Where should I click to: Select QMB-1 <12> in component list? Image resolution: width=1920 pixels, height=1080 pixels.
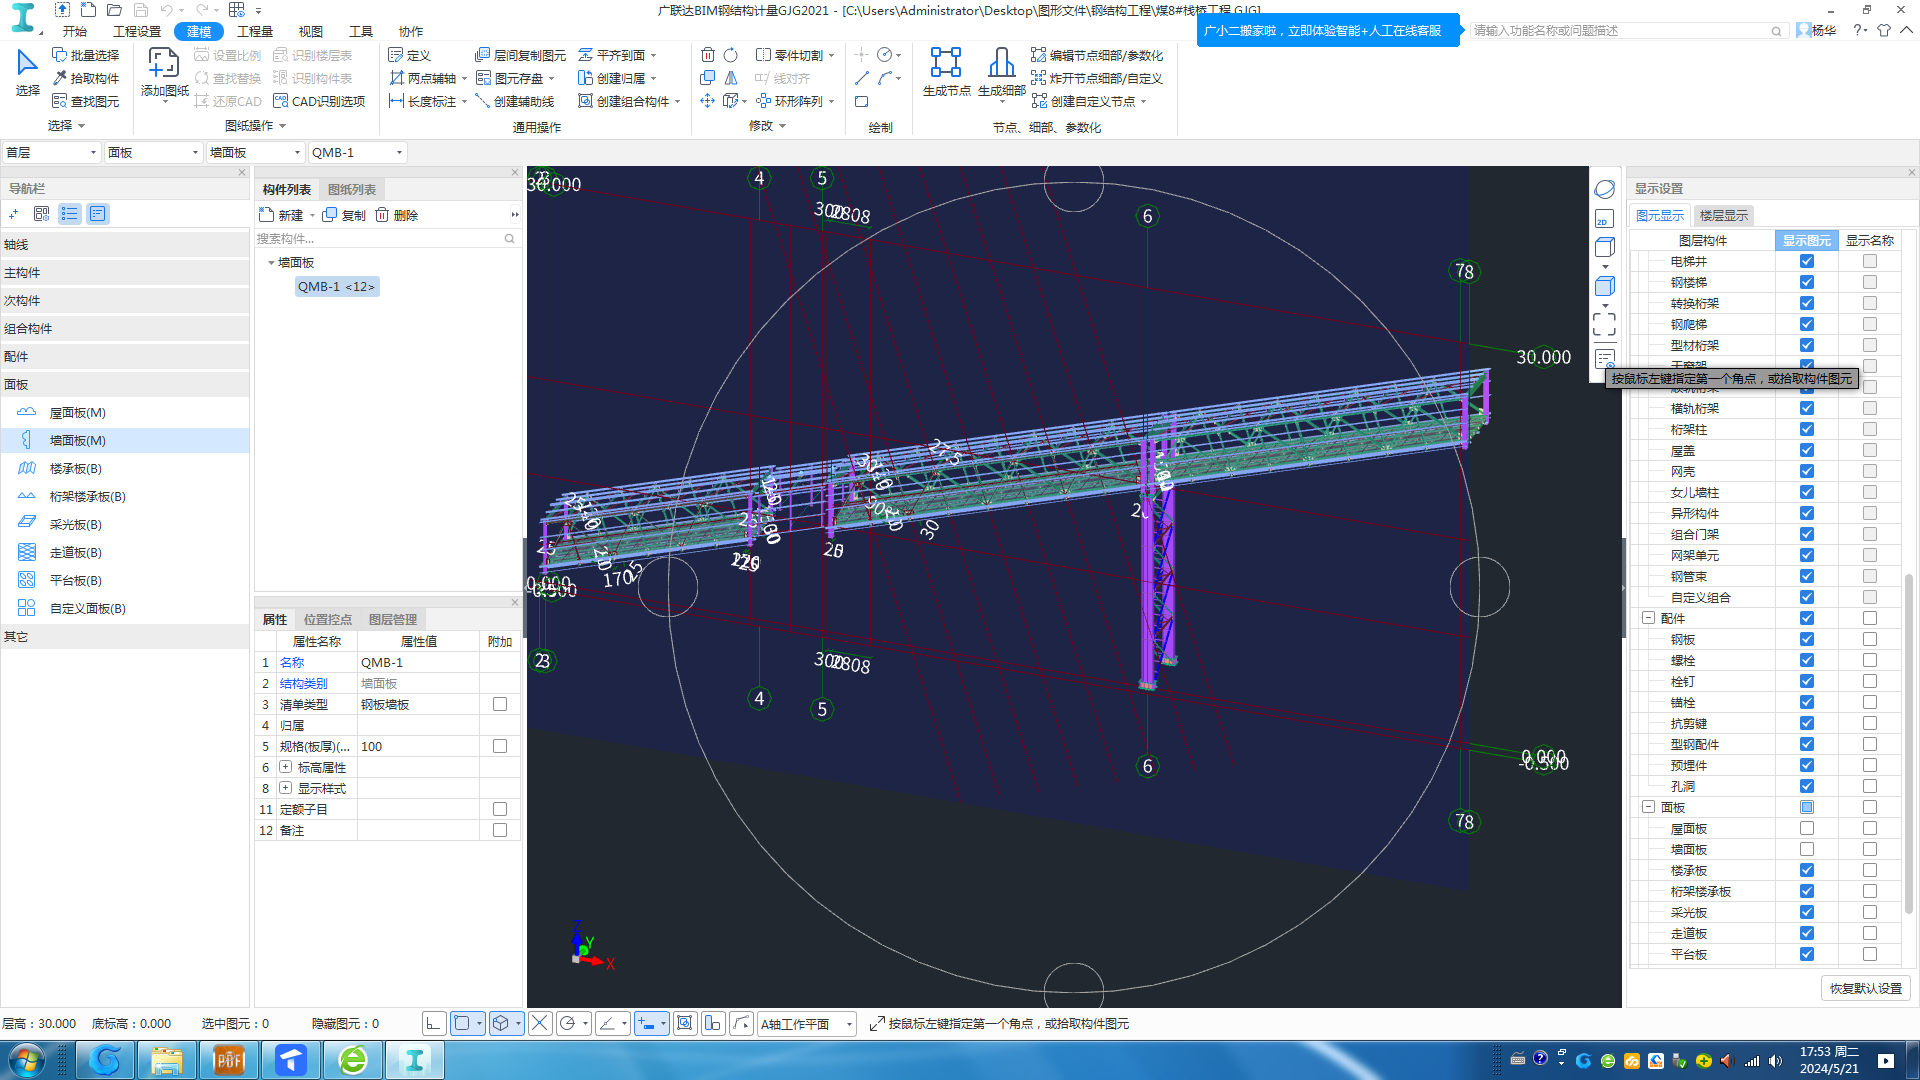[336, 286]
